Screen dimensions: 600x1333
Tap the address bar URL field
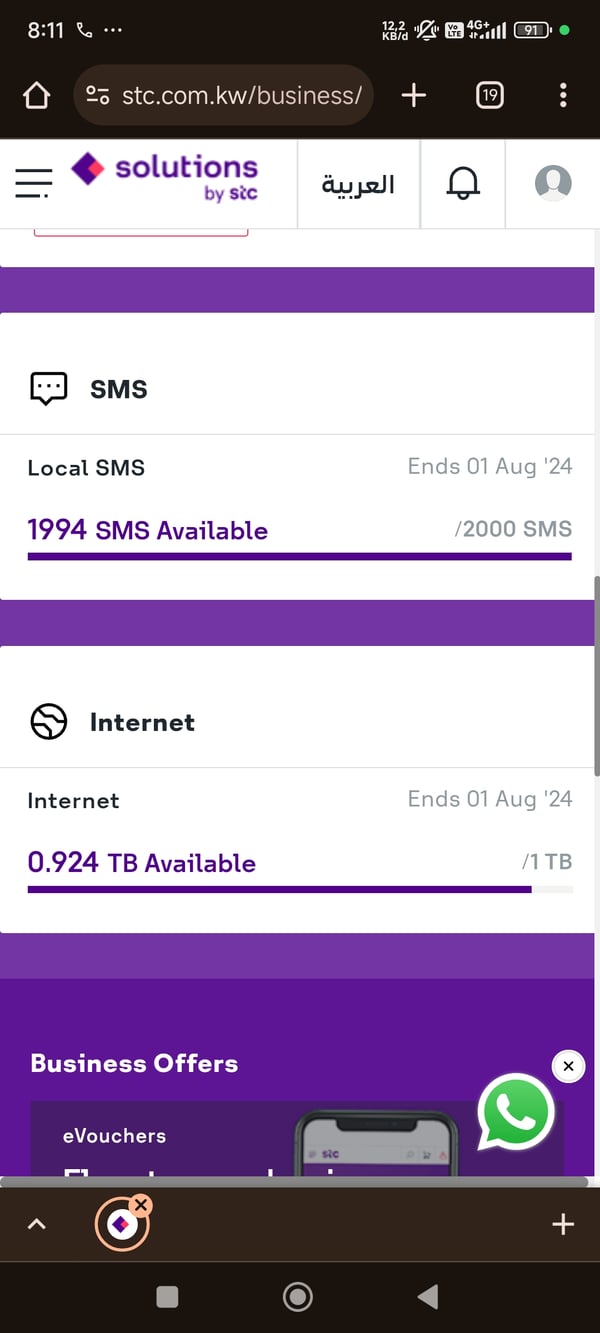click(240, 95)
